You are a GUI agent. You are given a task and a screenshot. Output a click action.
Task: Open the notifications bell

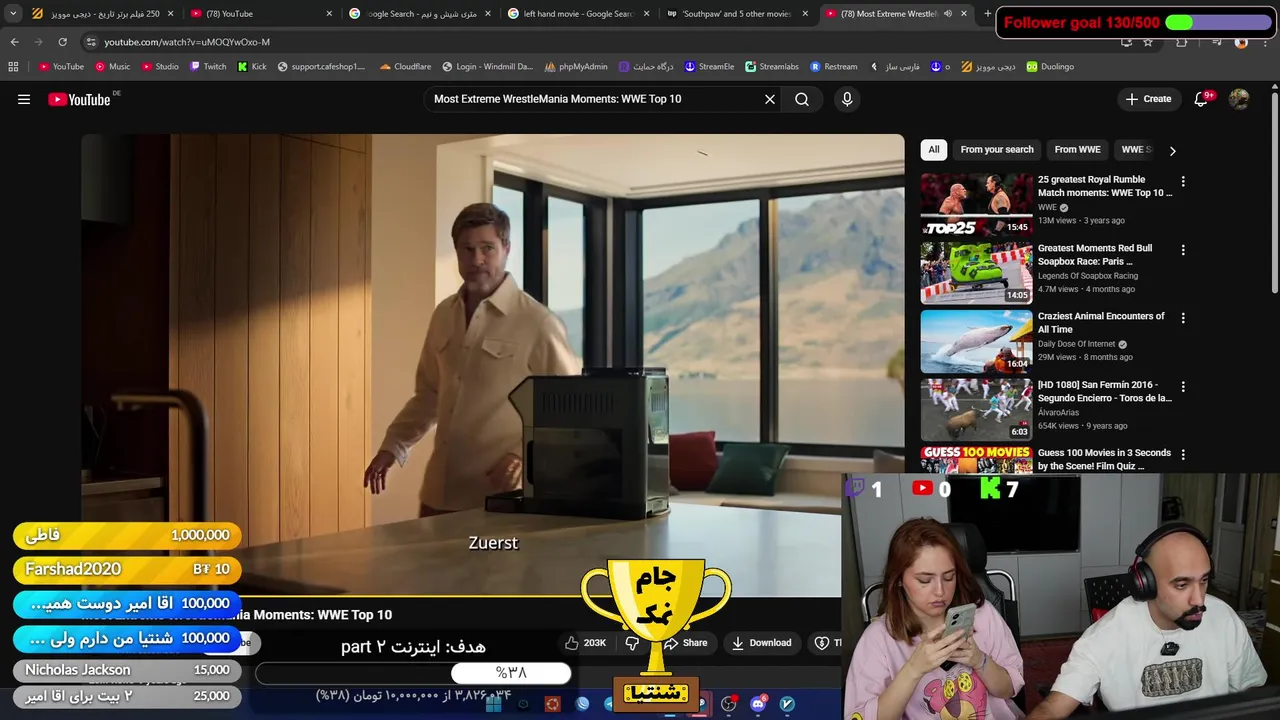1202,99
